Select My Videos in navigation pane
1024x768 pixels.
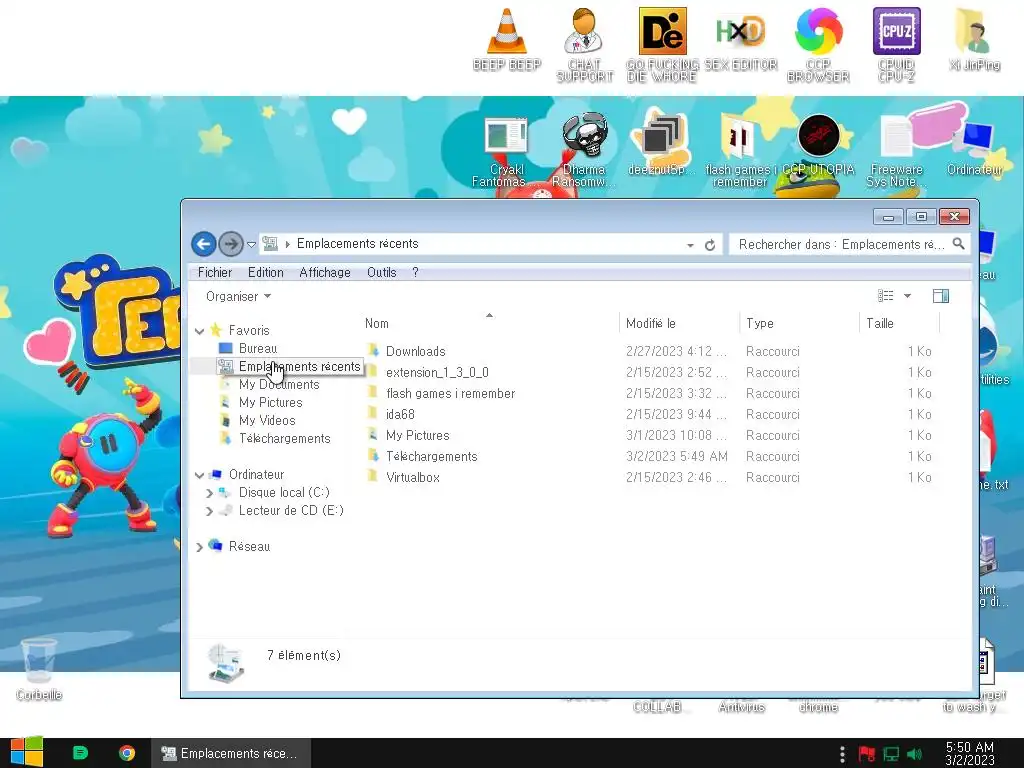[267, 421]
